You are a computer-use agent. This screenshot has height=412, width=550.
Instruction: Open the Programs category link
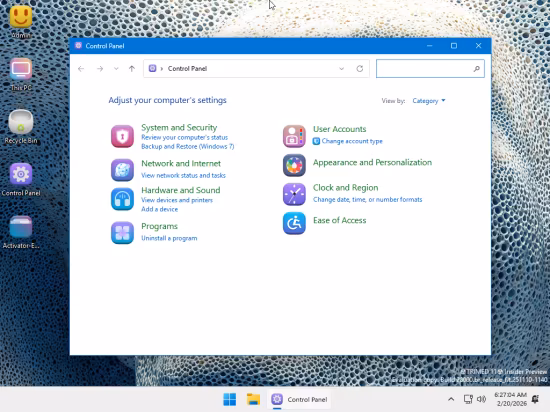click(x=159, y=227)
